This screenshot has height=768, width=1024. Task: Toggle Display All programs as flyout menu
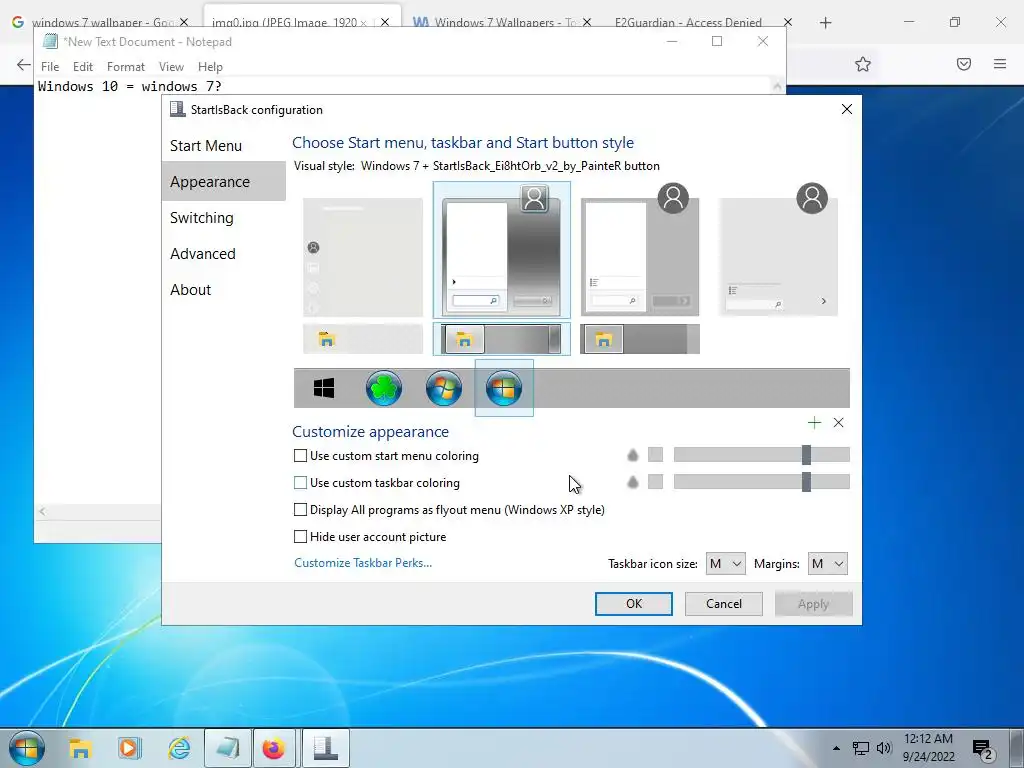300,509
